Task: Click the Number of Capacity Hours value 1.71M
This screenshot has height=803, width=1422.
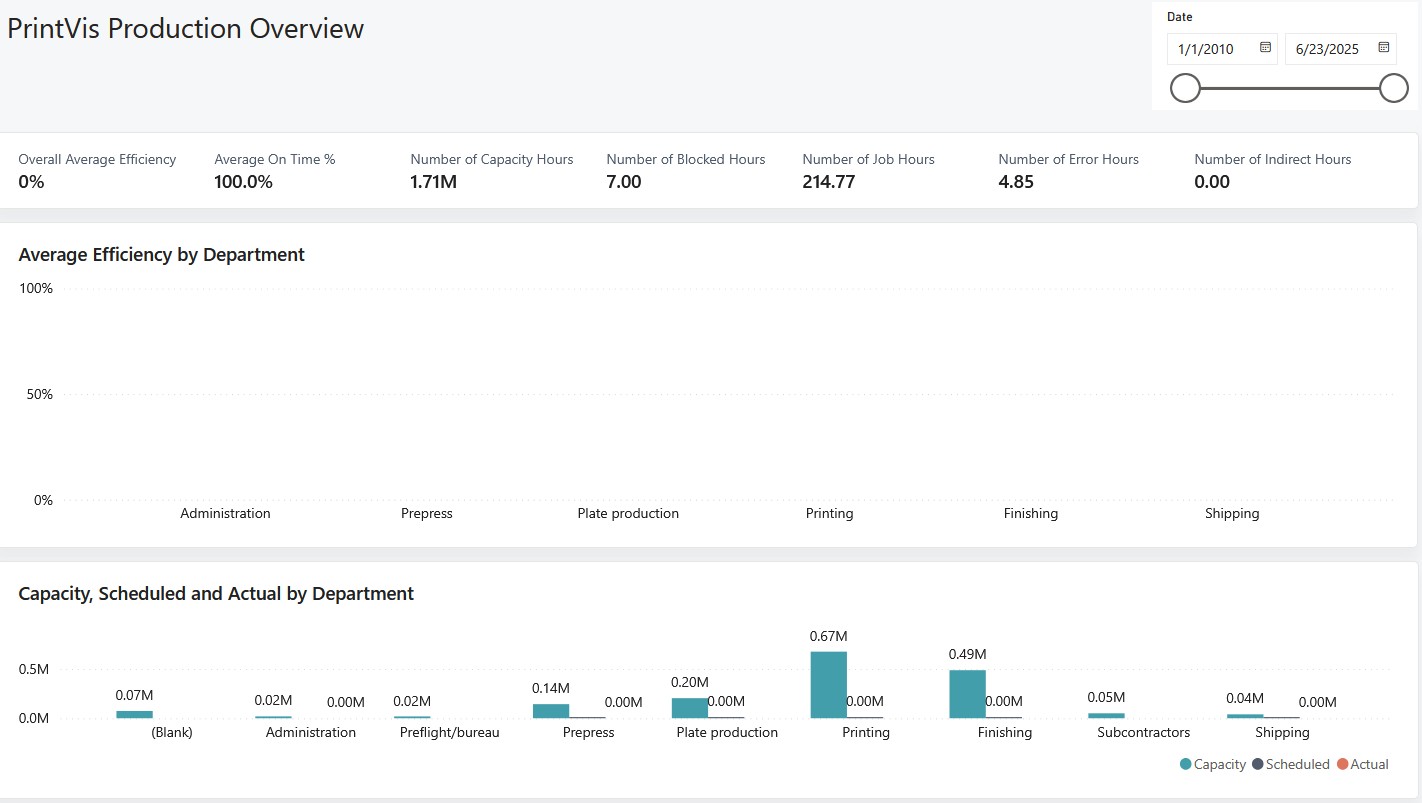Action: click(x=433, y=182)
